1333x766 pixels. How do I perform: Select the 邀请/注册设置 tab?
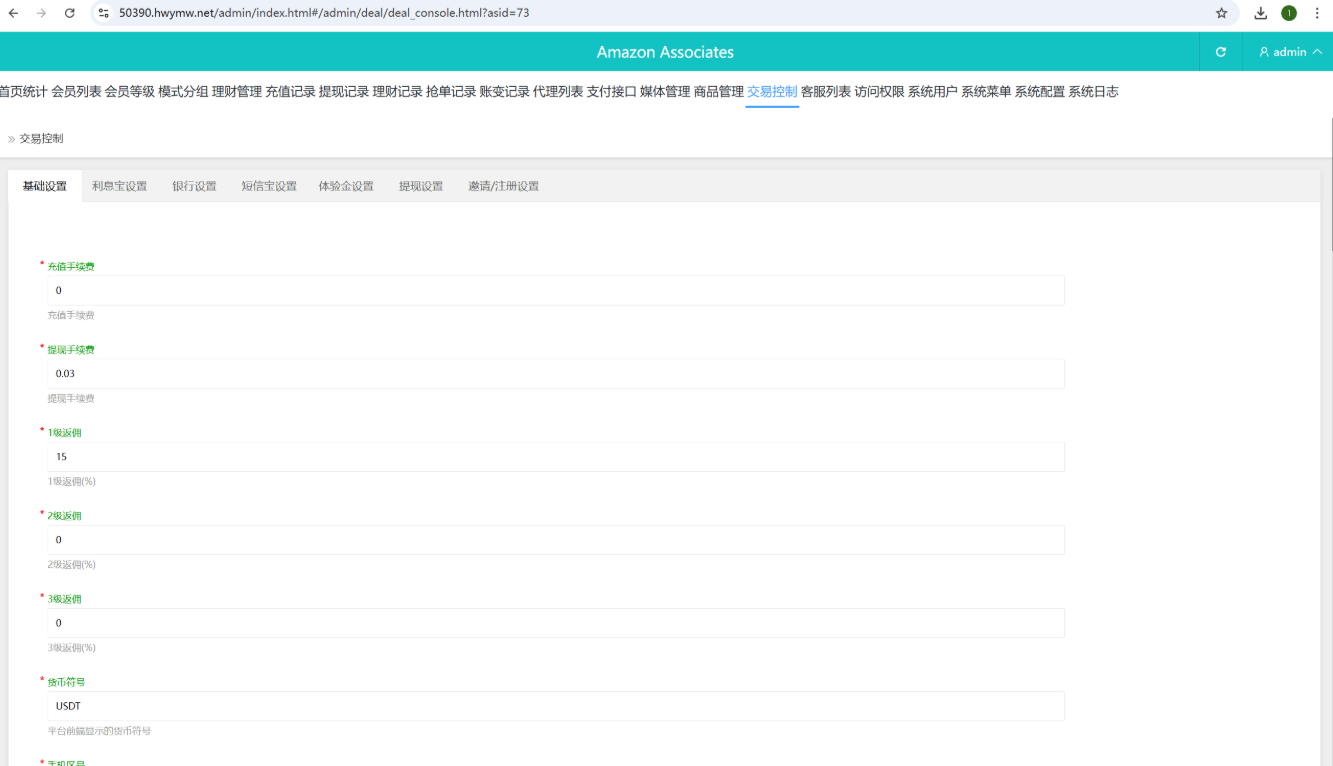click(503, 186)
